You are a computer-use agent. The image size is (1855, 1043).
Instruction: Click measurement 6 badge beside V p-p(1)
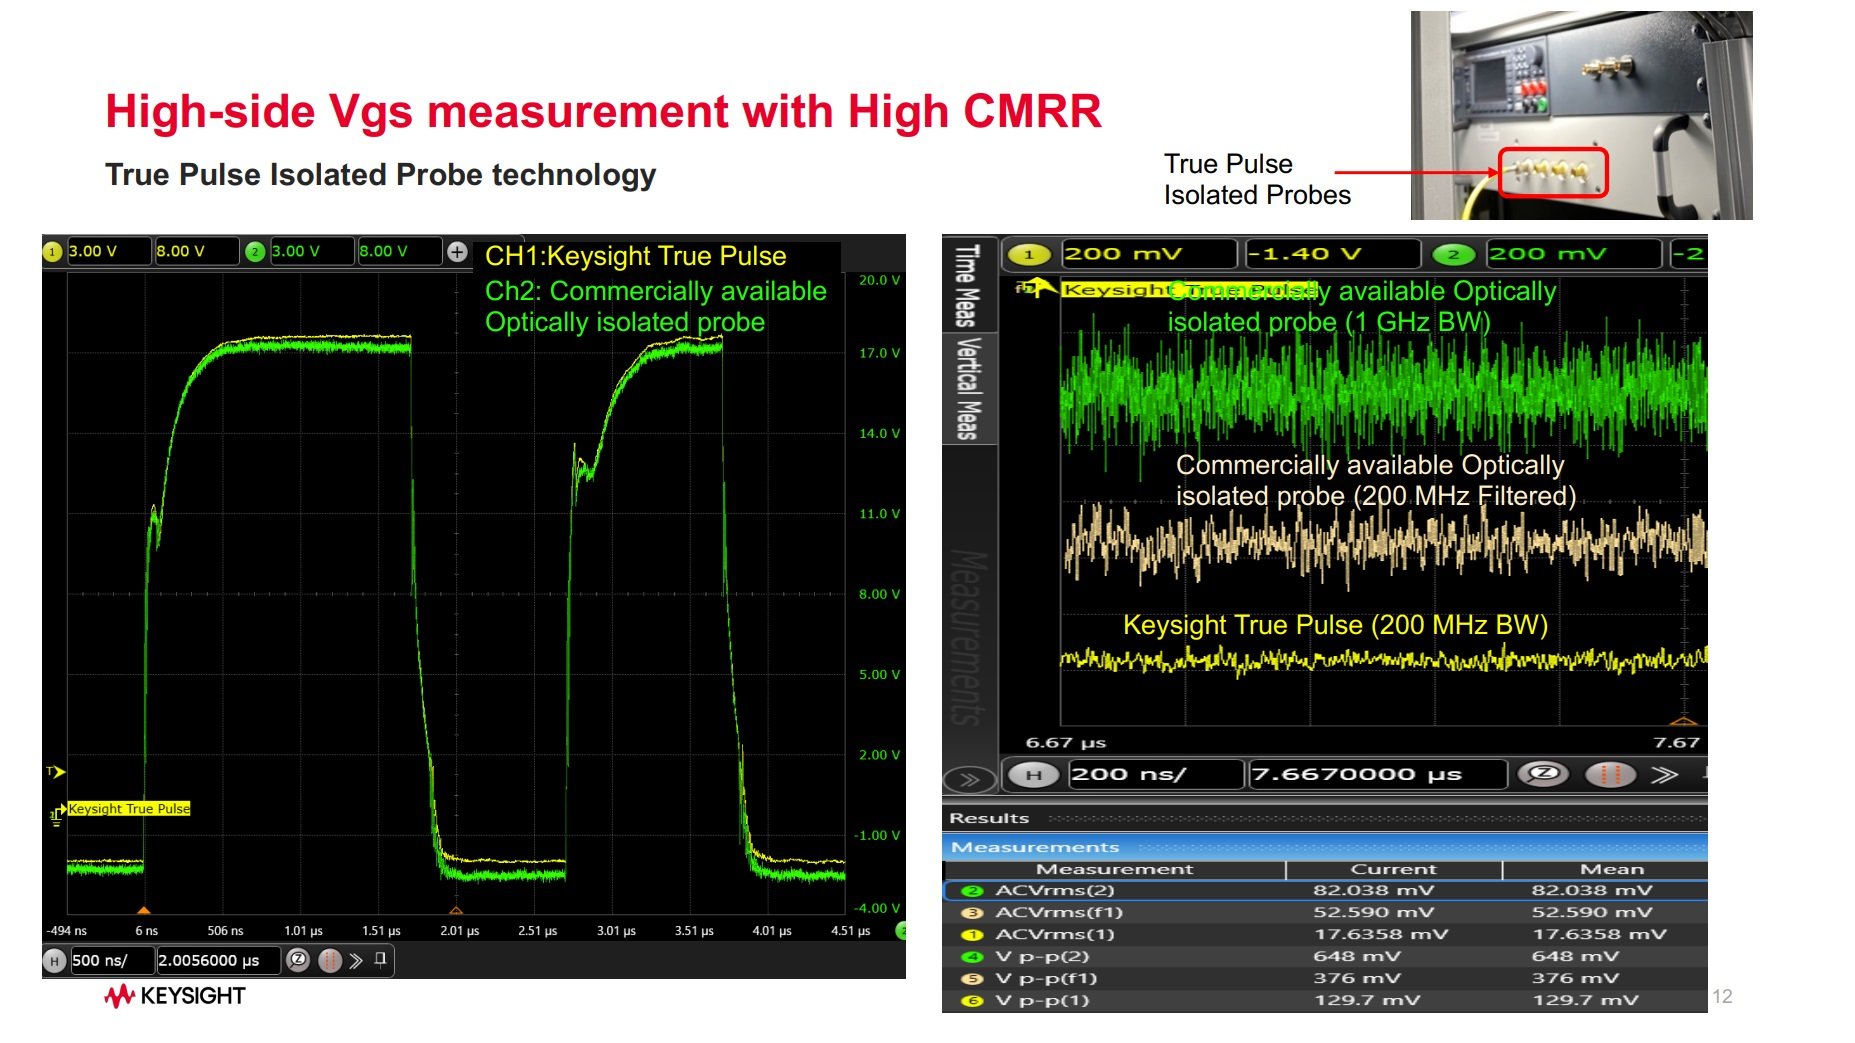tap(971, 1001)
